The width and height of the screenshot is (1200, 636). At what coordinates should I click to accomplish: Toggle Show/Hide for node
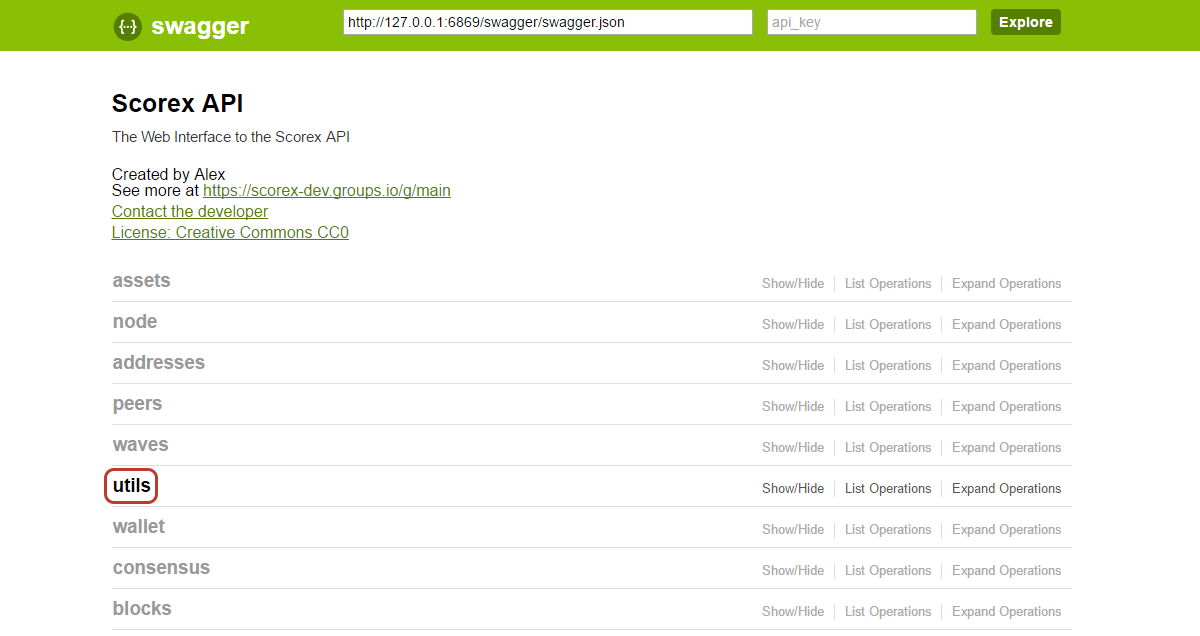pyautogui.click(x=793, y=324)
